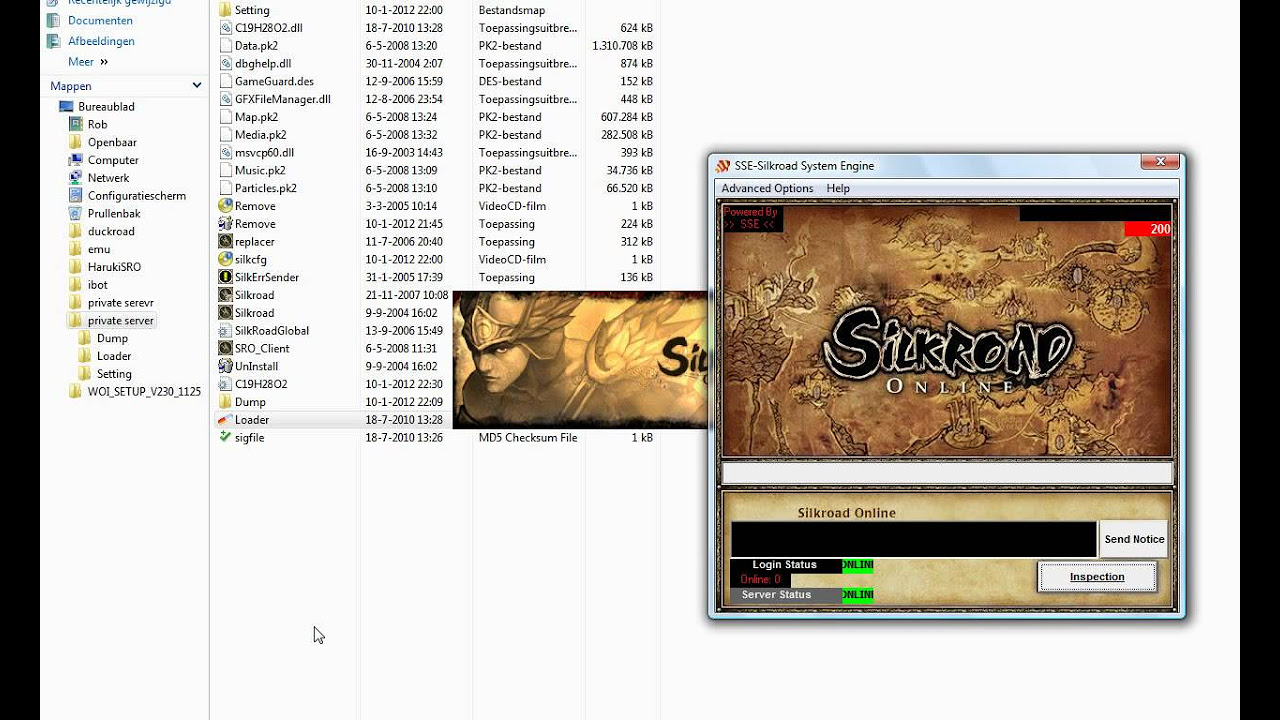Select Setting subfolder in tree
Viewport: 1280px width, 720px height.
[114, 374]
